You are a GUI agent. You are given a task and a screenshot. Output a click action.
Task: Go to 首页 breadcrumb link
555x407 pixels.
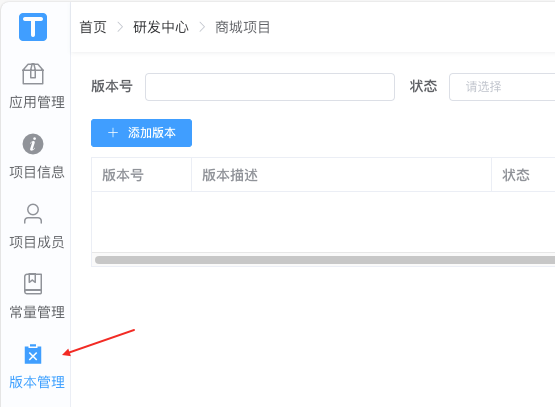pos(93,27)
